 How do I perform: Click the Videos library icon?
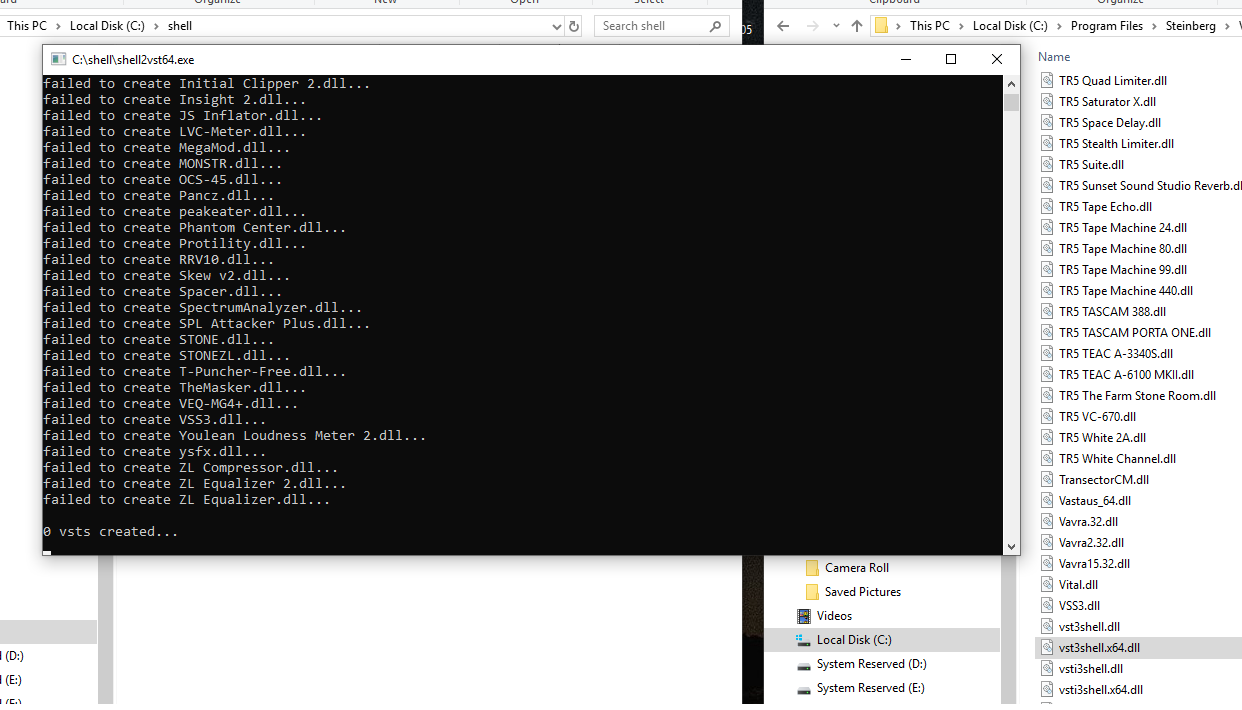pyautogui.click(x=804, y=616)
